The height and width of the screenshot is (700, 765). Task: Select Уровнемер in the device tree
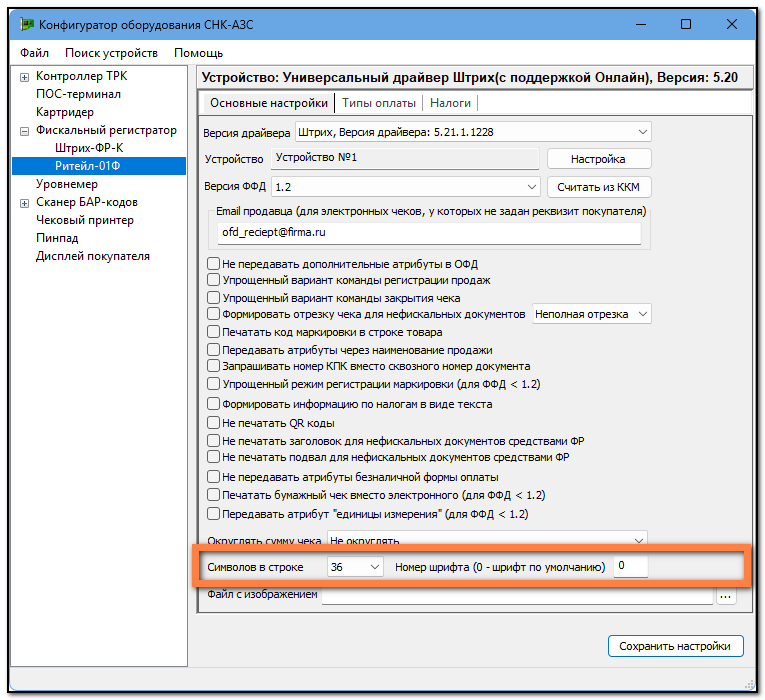66,184
